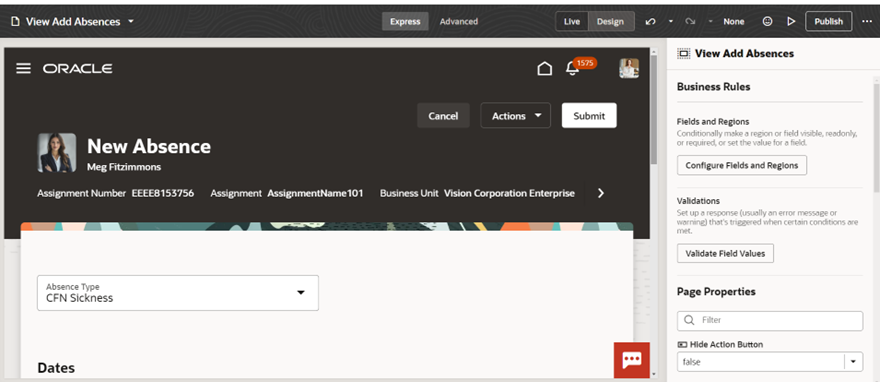Click the false value in Hide Action Button
This screenshot has width=880, height=382.
click(691, 362)
